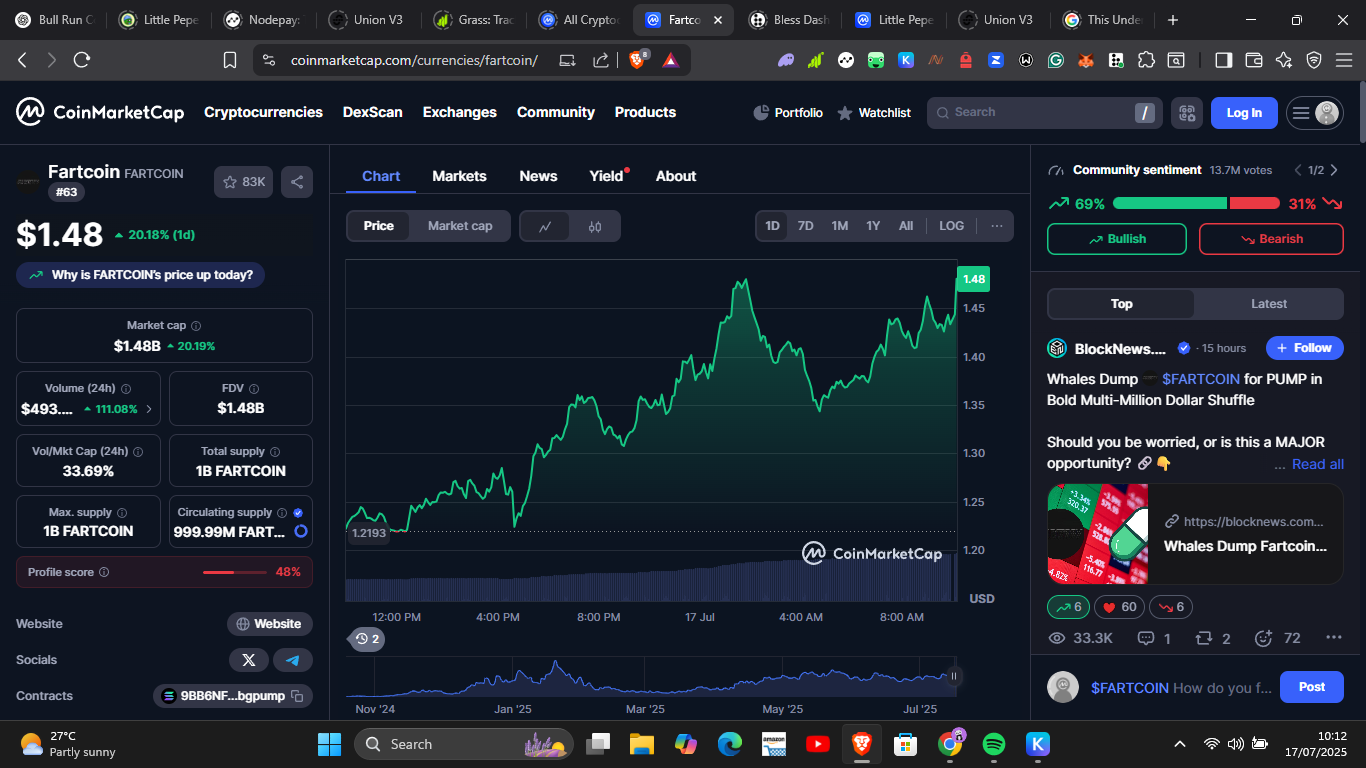Open the chart more options ellipsis

pos(997,226)
